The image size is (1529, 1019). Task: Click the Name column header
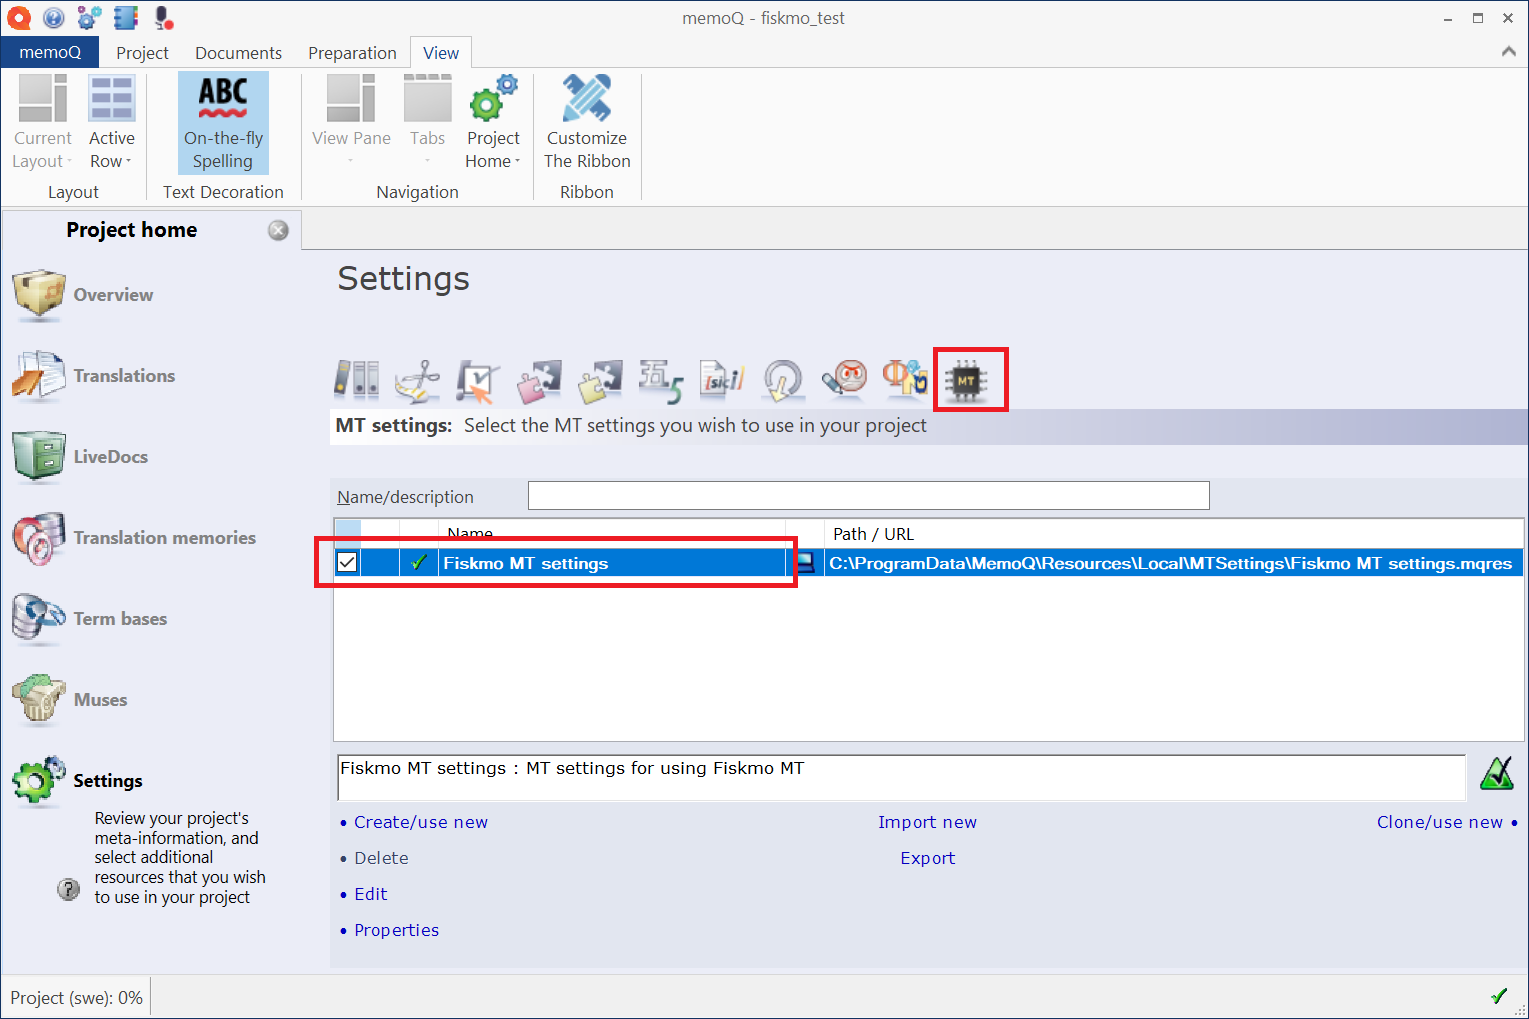pyautogui.click(x=611, y=534)
